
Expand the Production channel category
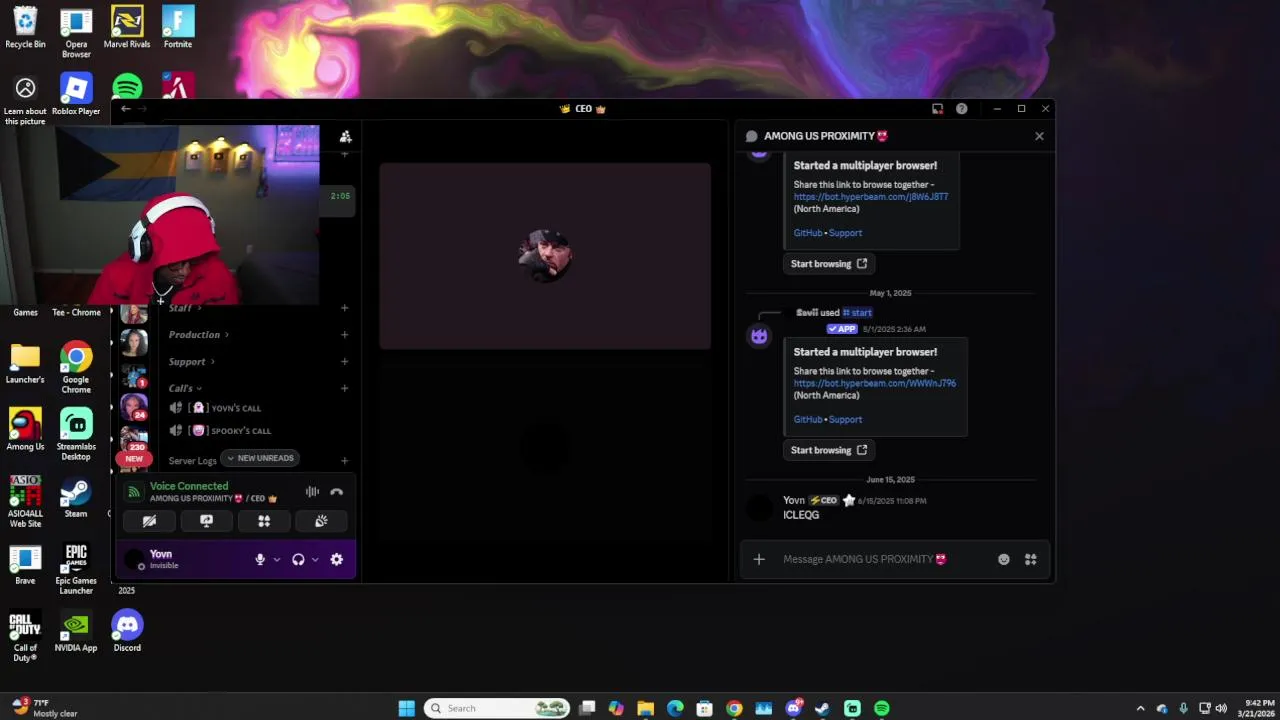tap(199, 335)
